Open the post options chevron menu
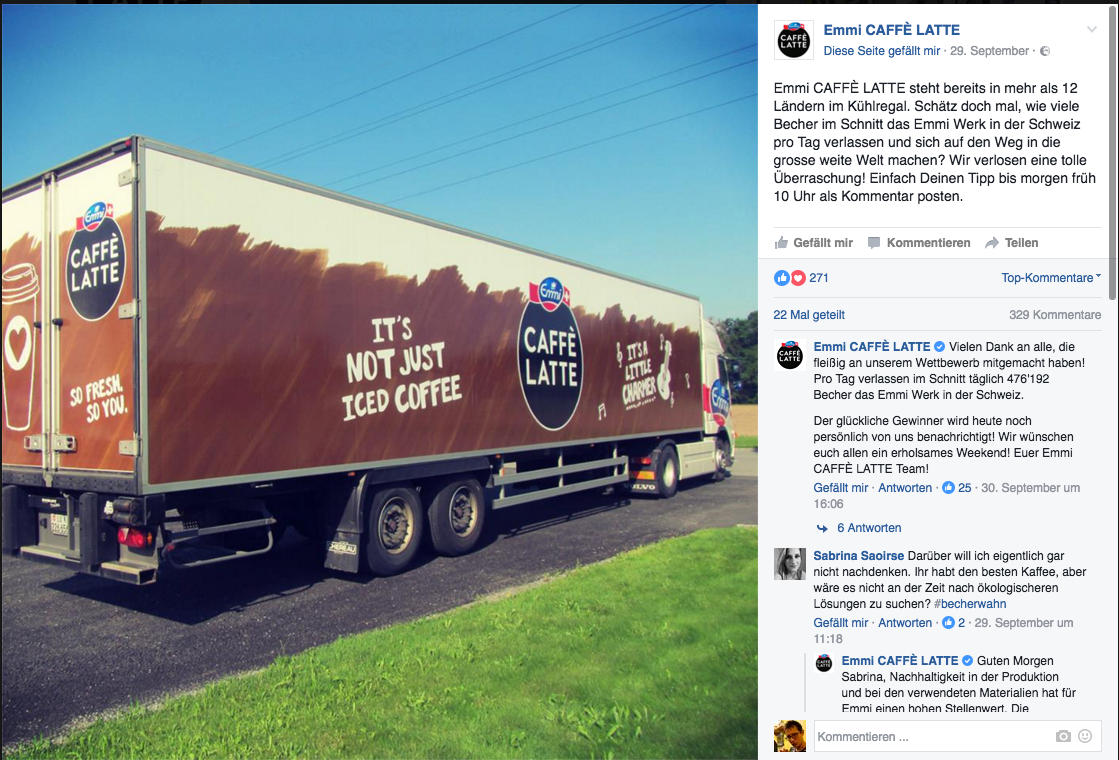The width and height of the screenshot is (1119, 760). pos(1091,29)
